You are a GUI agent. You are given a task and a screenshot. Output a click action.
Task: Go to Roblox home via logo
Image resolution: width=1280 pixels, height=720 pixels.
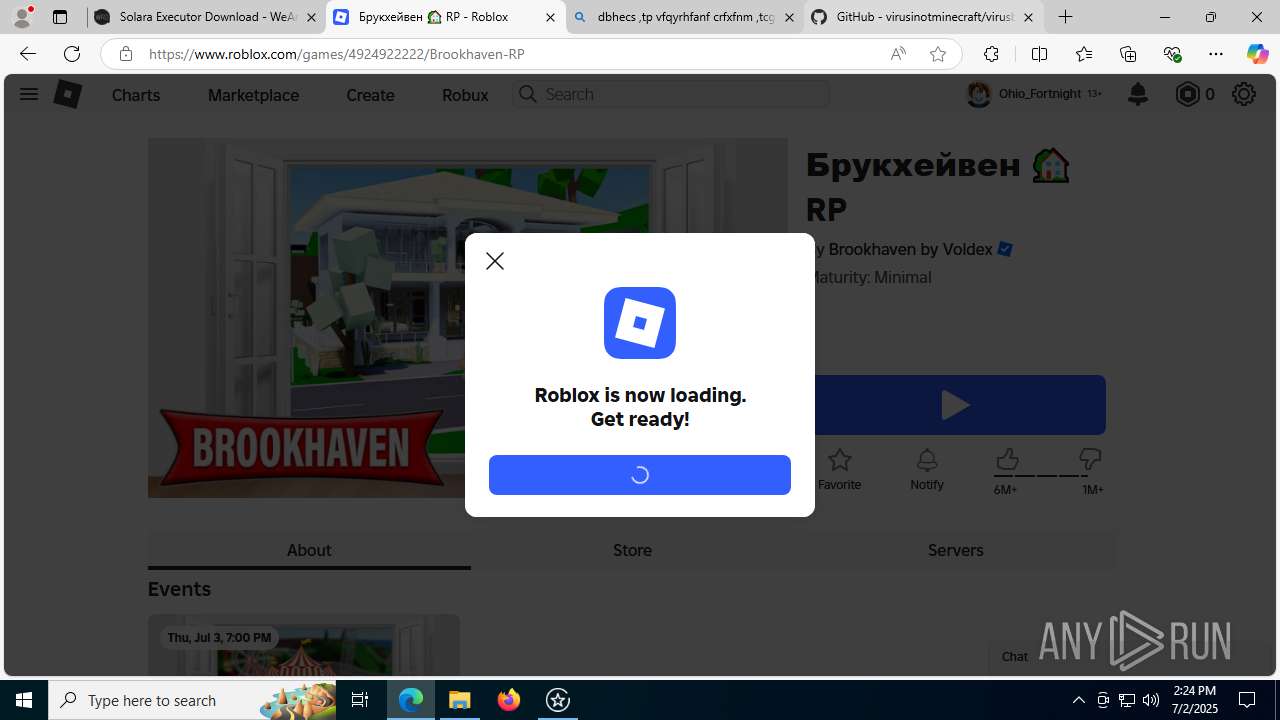pos(67,94)
